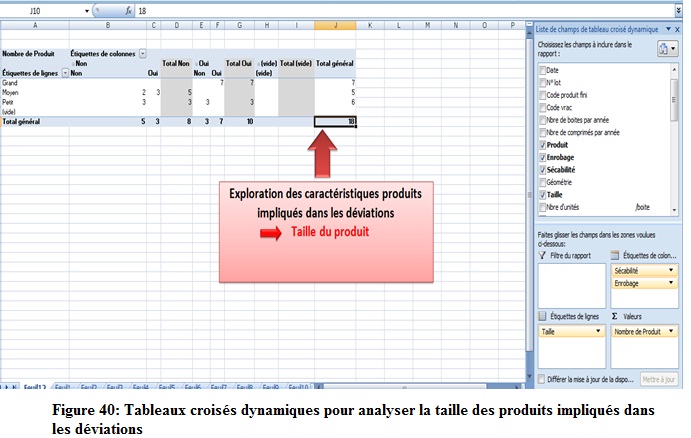Open the Enrobage field dropdown in column labels
The height and width of the screenshot is (438, 691).
pos(671,283)
